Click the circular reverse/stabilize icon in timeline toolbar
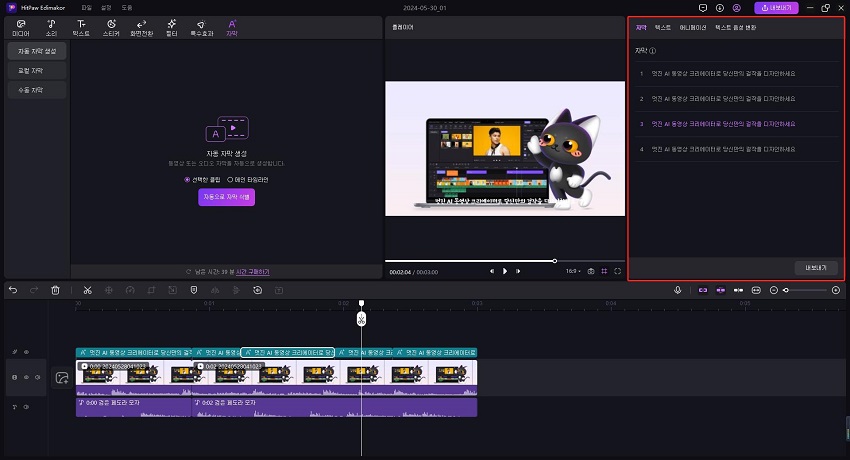Image resolution: width=850 pixels, height=460 pixels. click(257, 290)
